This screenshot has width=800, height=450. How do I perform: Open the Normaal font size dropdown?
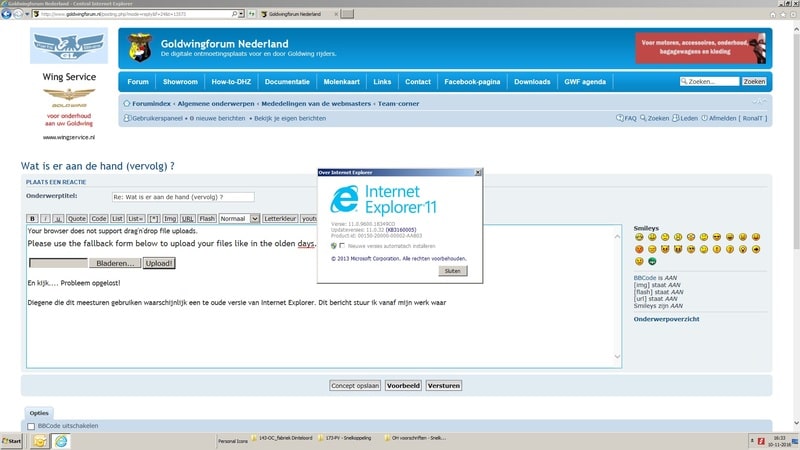click(x=239, y=218)
